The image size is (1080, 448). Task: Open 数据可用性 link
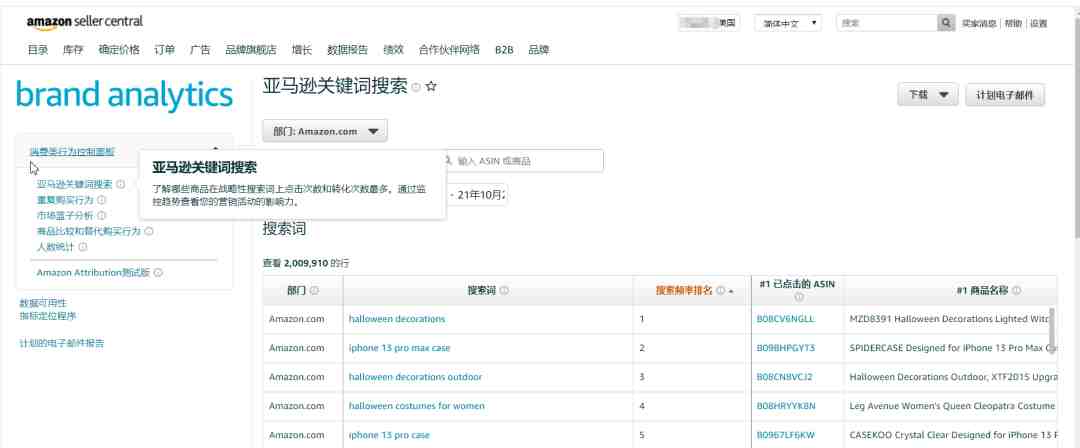click(x=43, y=303)
